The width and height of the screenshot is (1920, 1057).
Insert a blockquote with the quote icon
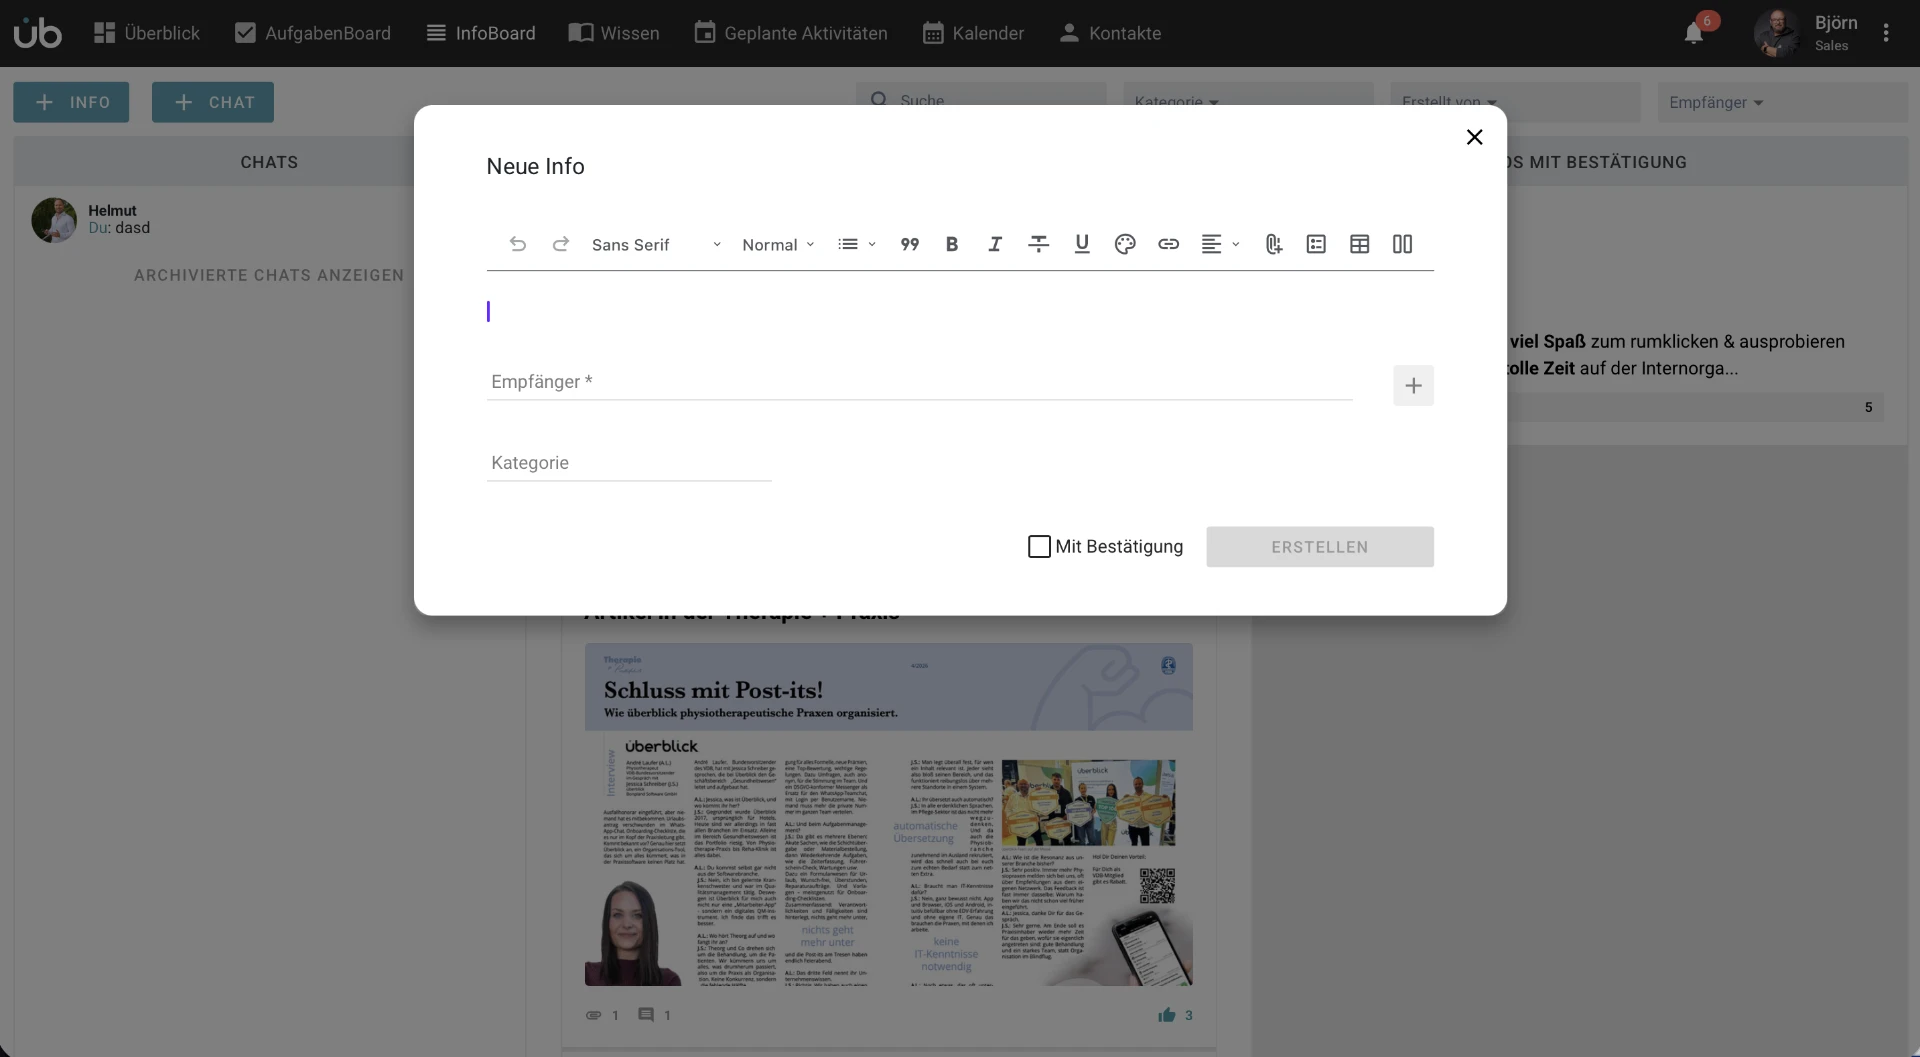pos(909,244)
